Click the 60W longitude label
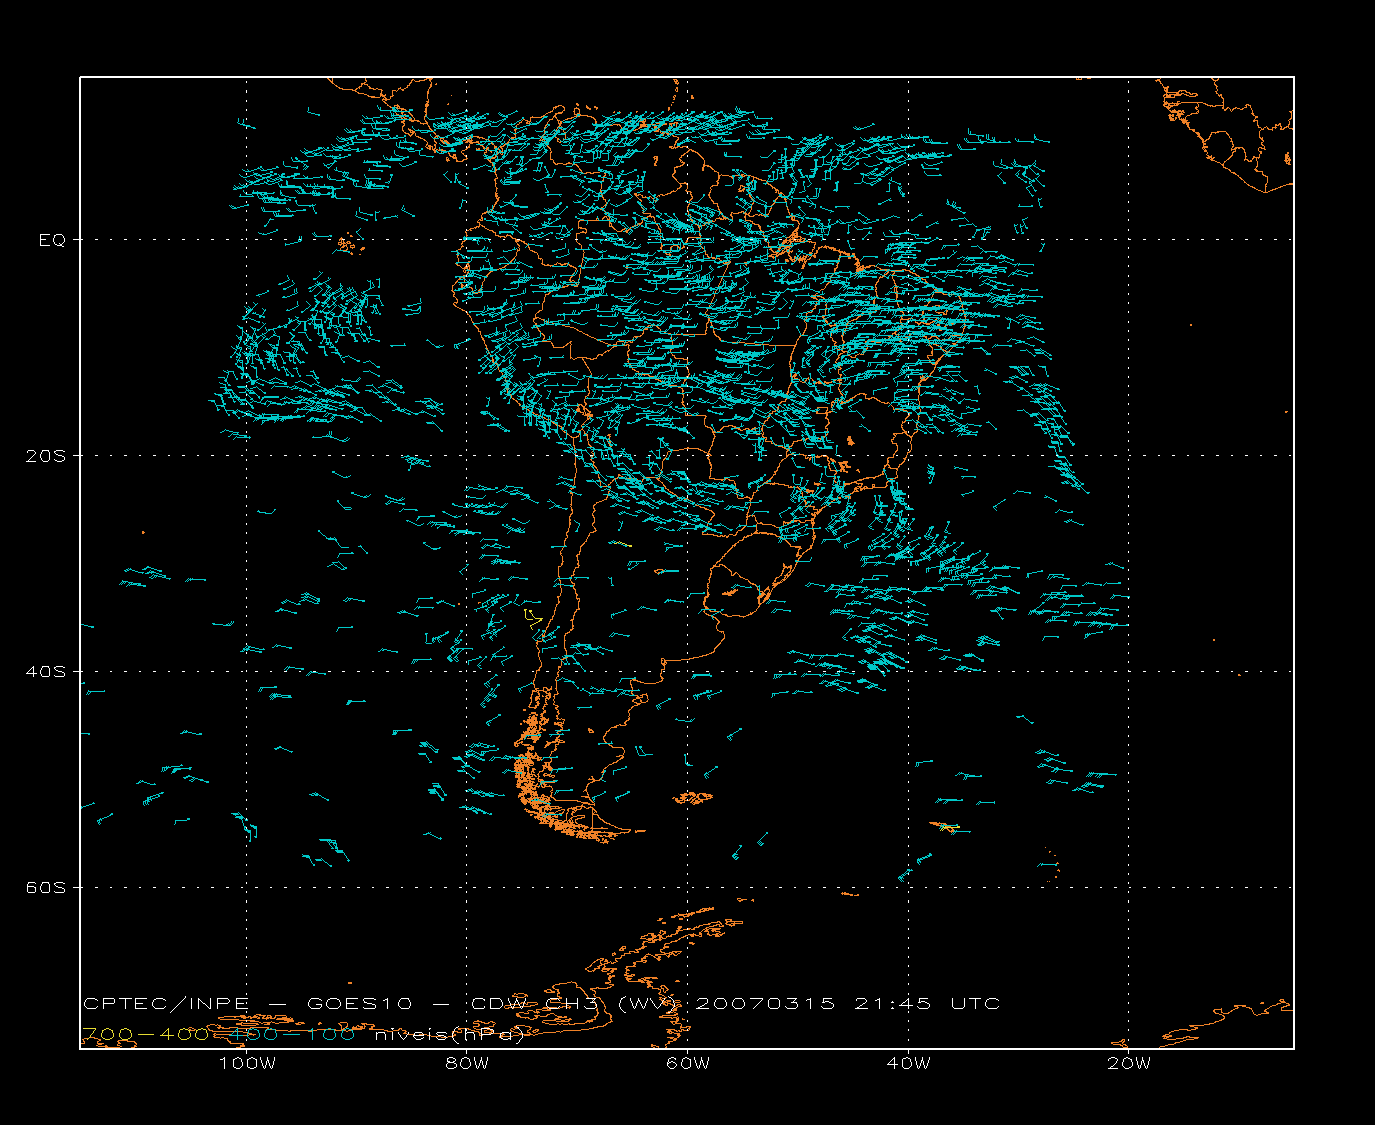The image size is (1375, 1125). pos(688,1063)
